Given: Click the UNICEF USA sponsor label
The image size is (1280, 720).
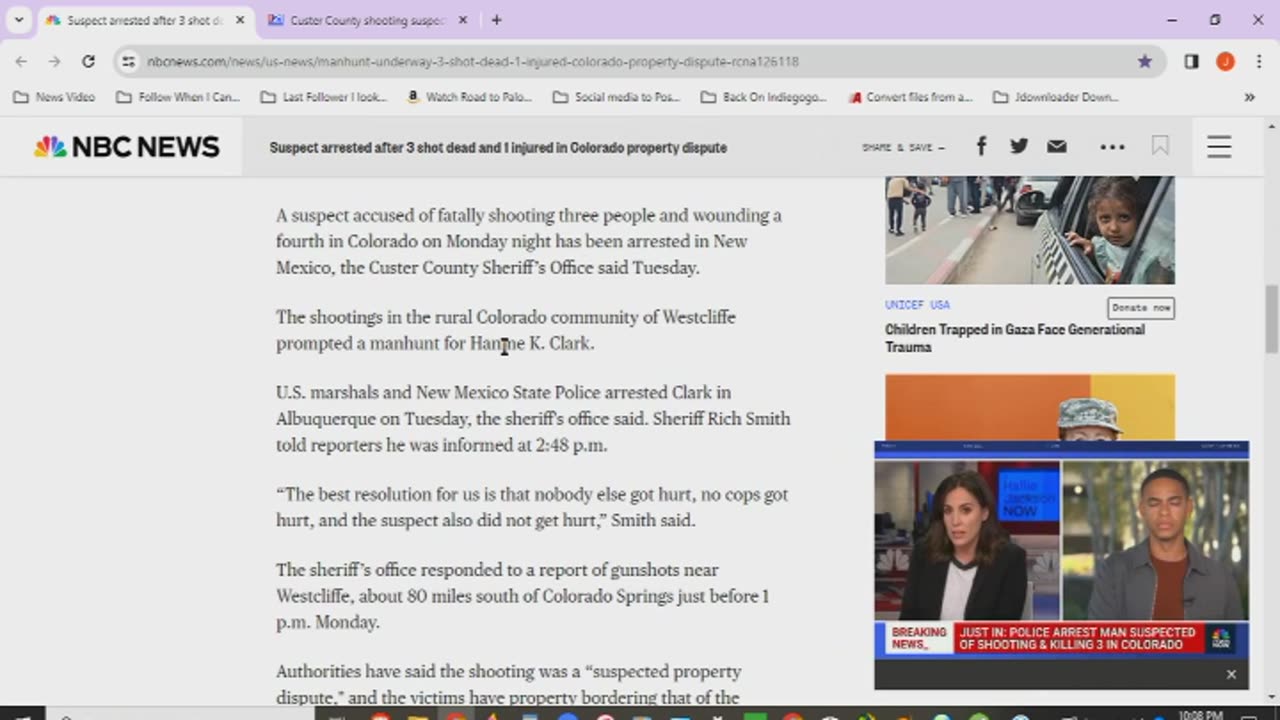Looking at the screenshot, I should [x=917, y=305].
